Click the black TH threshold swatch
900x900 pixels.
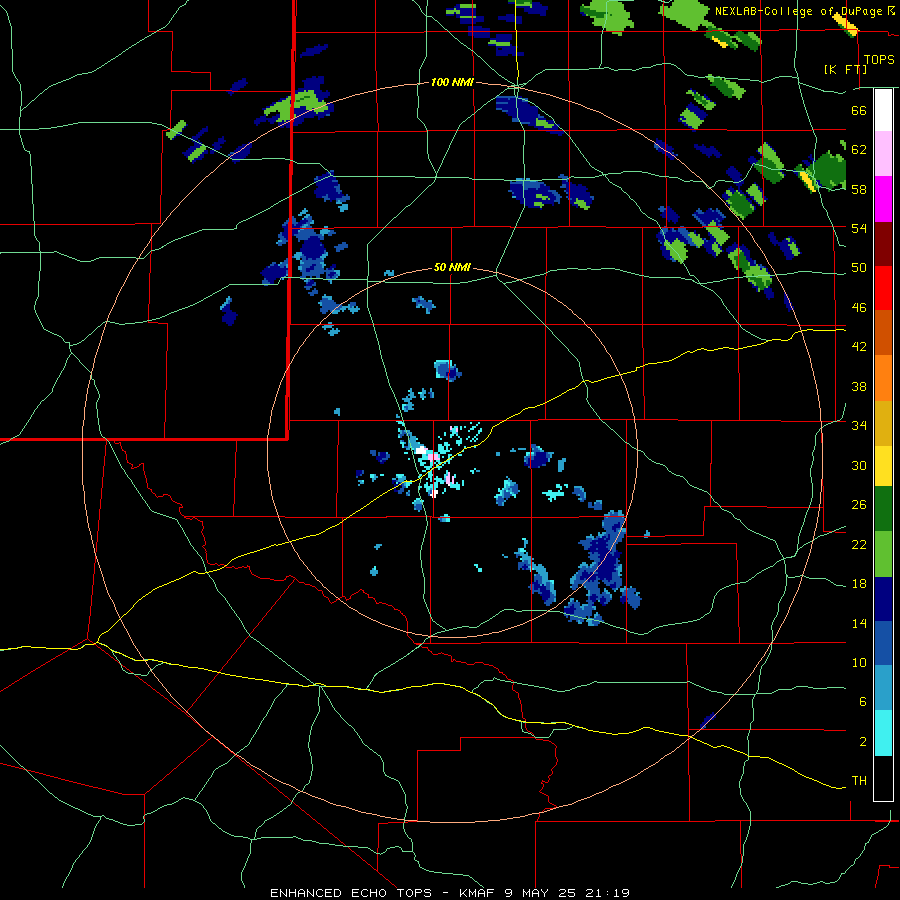883,778
